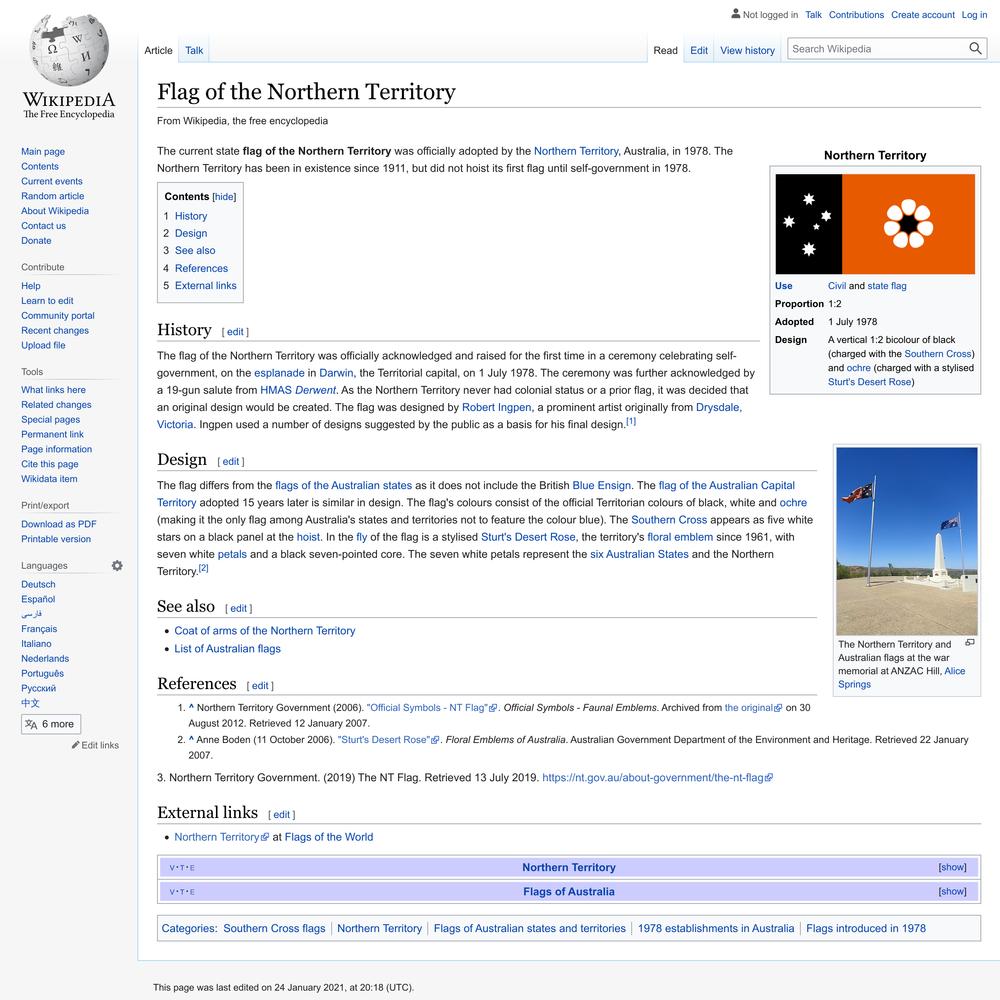Open the Edit tab
Screen dimensions: 1000x1000
click(x=699, y=50)
